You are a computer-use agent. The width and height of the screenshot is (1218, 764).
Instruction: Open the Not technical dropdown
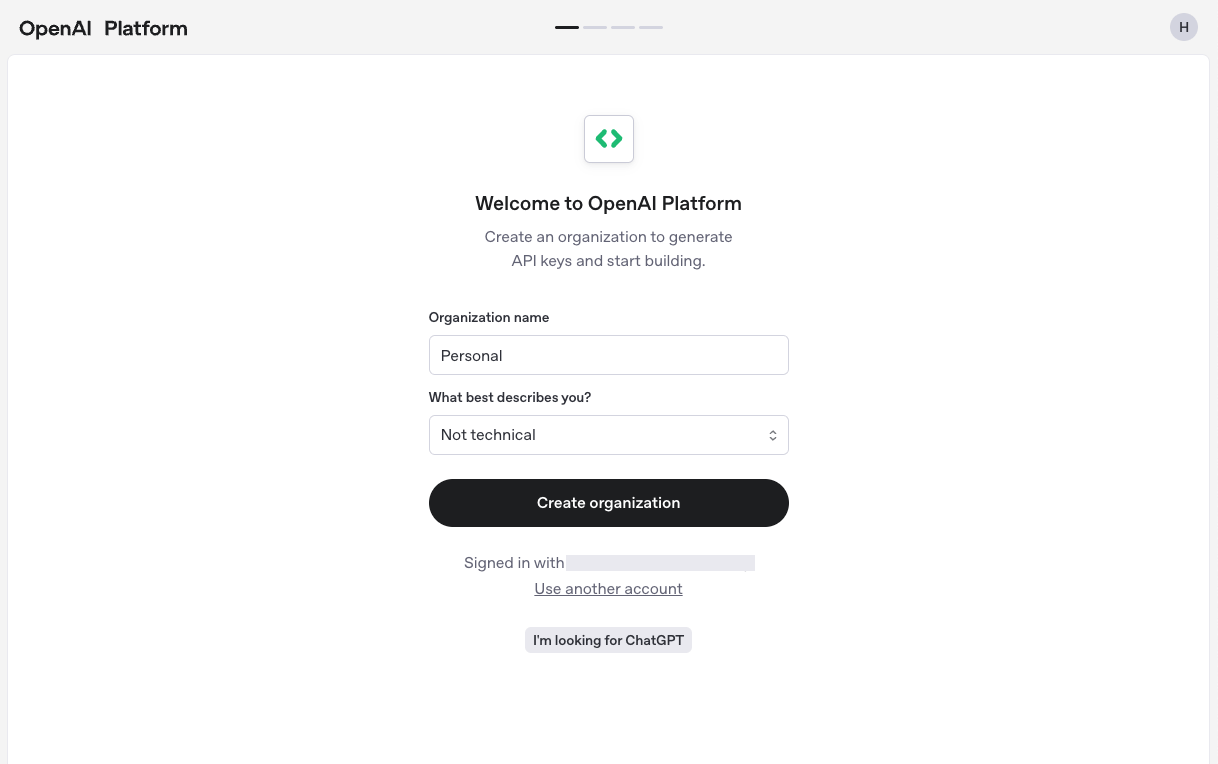click(609, 435)
